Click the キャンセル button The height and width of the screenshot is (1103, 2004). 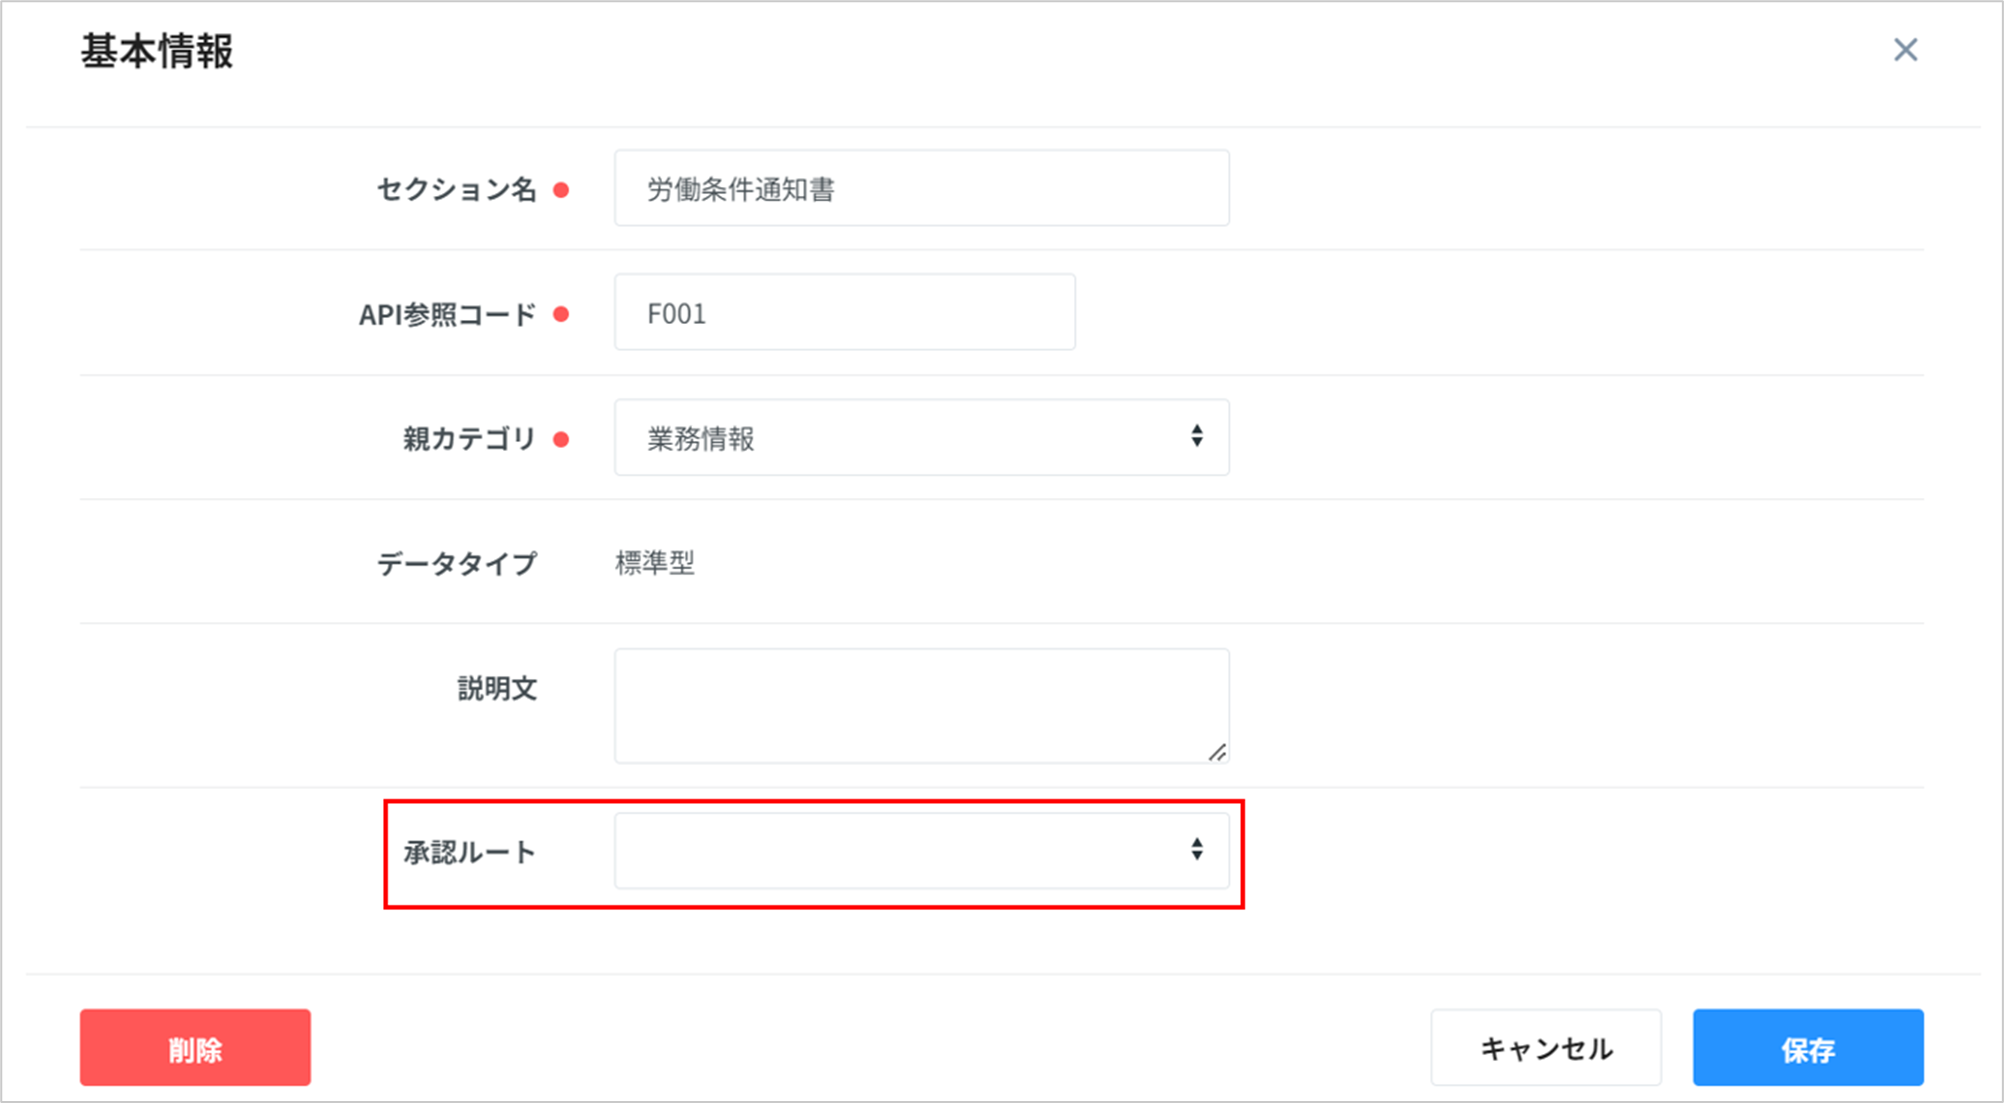point(1545,1048)
